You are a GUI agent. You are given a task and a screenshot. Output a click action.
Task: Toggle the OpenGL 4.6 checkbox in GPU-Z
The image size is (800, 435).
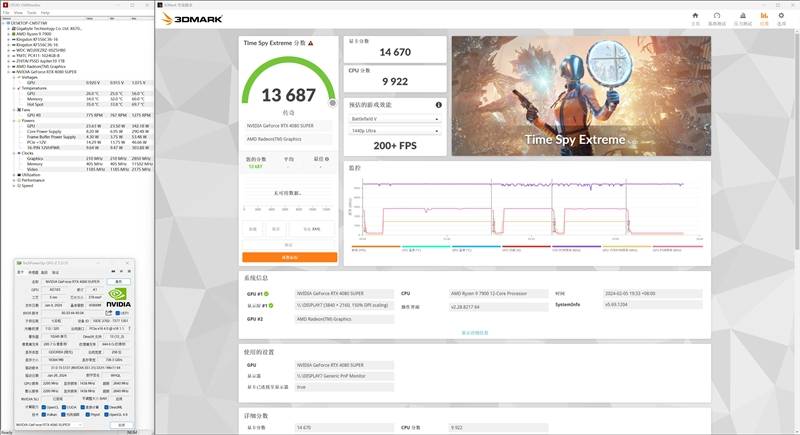tap(106, 415)
